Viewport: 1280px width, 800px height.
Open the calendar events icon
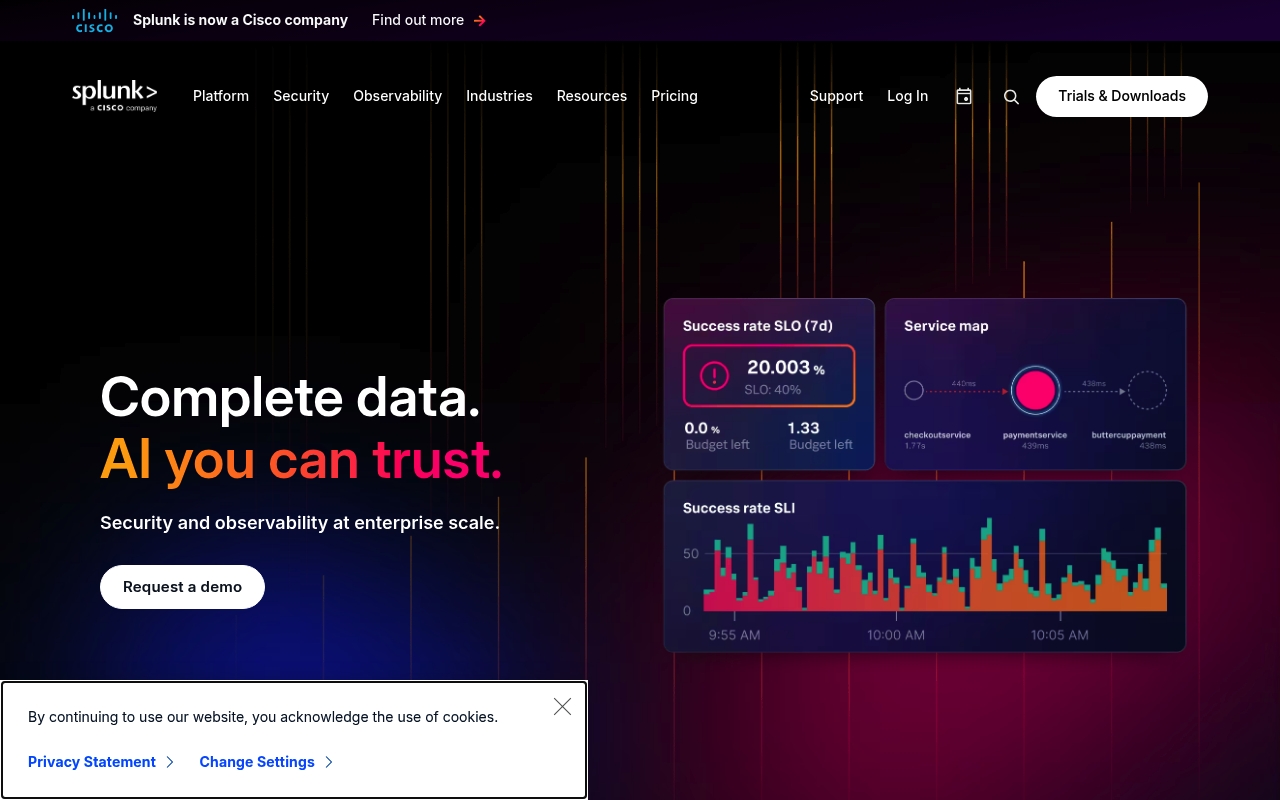(964, 96)
